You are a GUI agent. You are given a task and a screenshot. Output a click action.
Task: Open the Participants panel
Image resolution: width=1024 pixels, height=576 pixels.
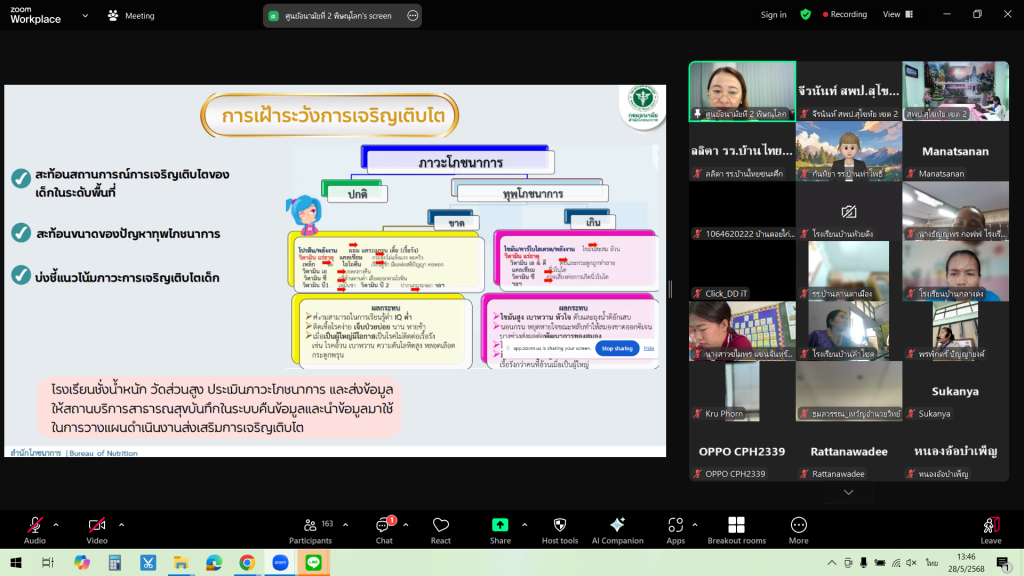click(311, 530)
